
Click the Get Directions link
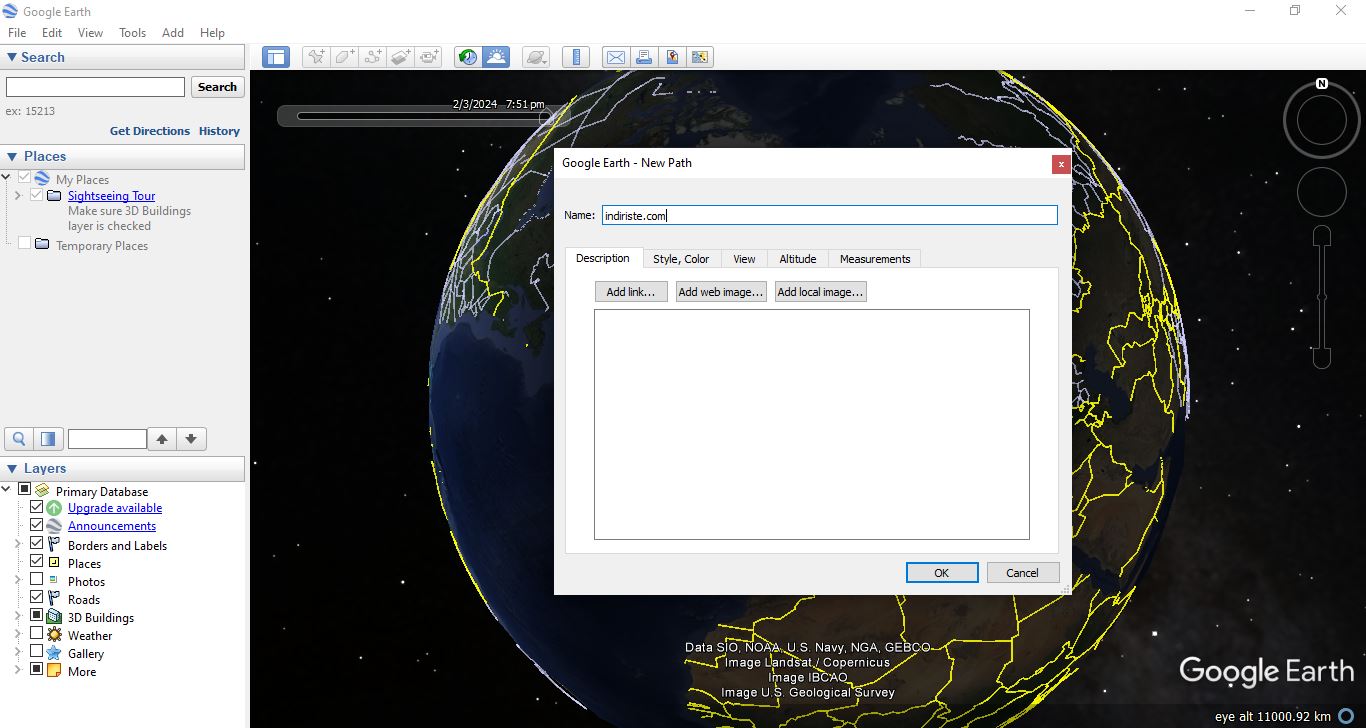[x=150, y=131]
